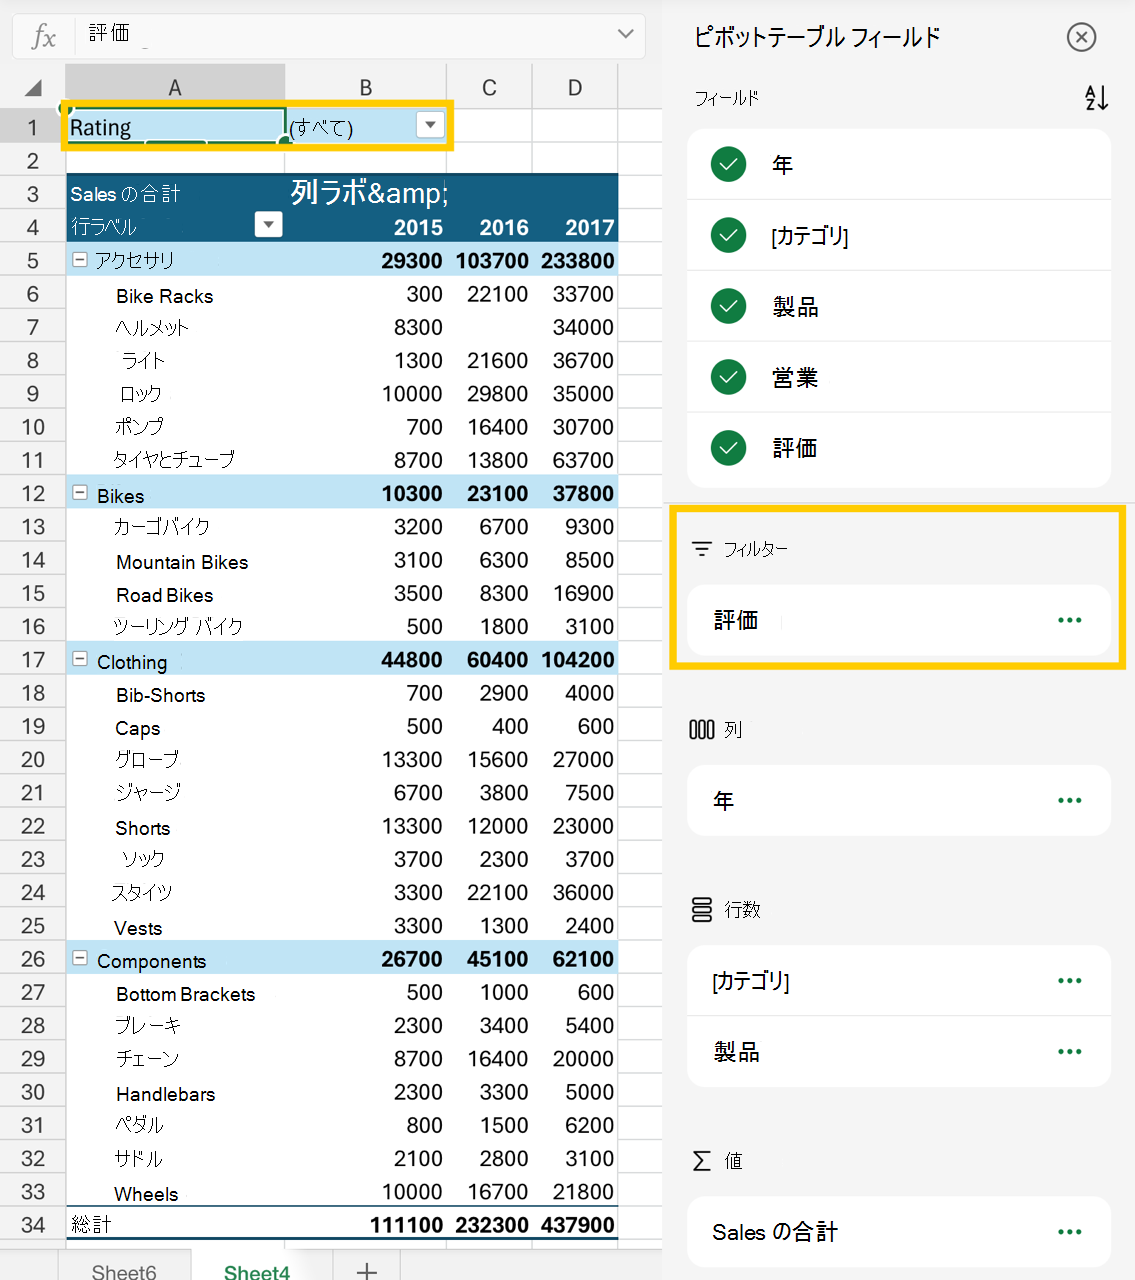The image size is (1135, 1280).
Task: Select row header 1
Action: 33,127
